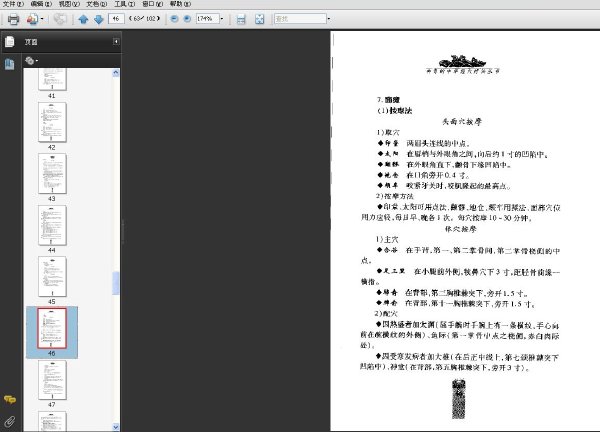Click the '(1)按摩法' heading in the page
This screenshot has height=432, width=600.
[395, 111]
